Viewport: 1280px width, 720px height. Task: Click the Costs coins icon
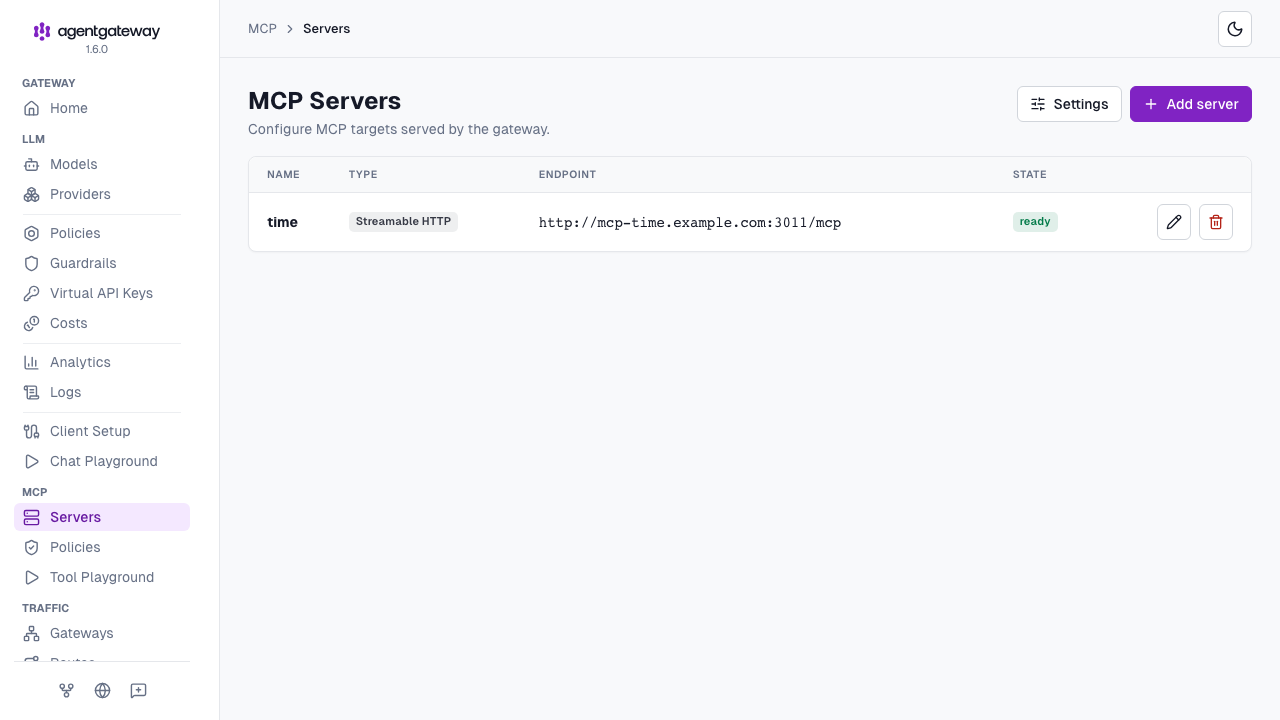(x=32, y=323)
